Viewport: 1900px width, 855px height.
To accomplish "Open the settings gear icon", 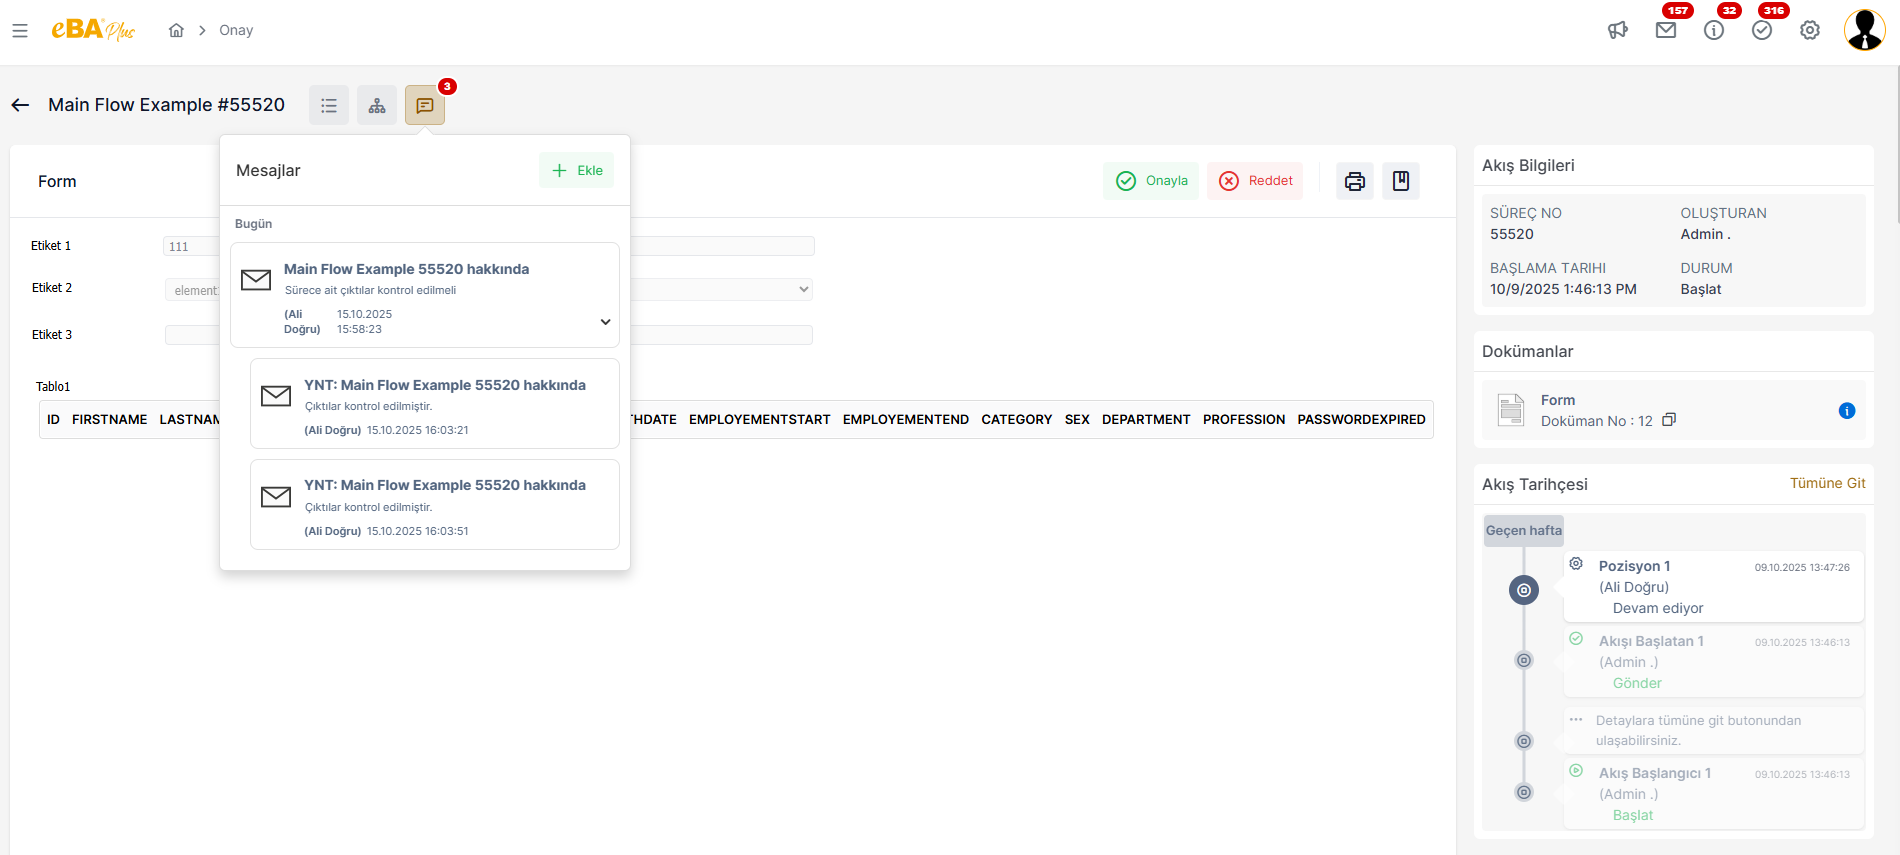I will pos(1809,30).
